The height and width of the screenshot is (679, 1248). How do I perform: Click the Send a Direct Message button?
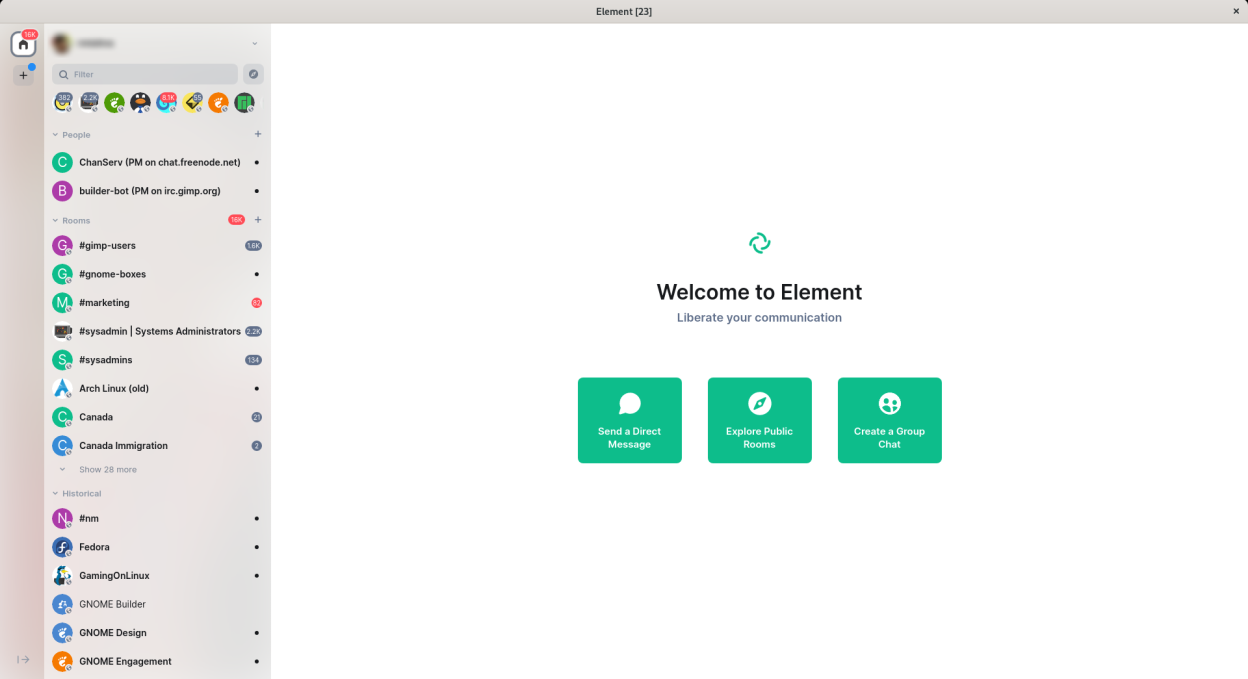[x=629, y=420]
